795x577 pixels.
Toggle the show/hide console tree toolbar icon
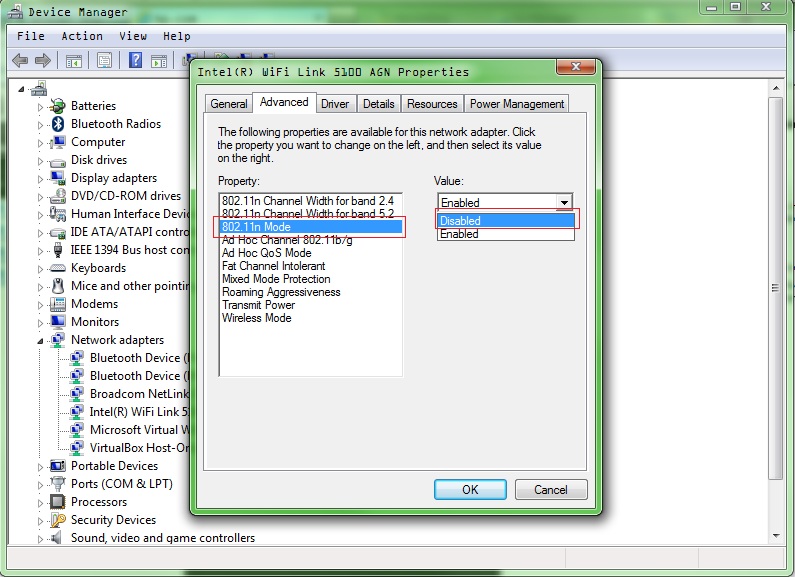(x=74, y=61)
